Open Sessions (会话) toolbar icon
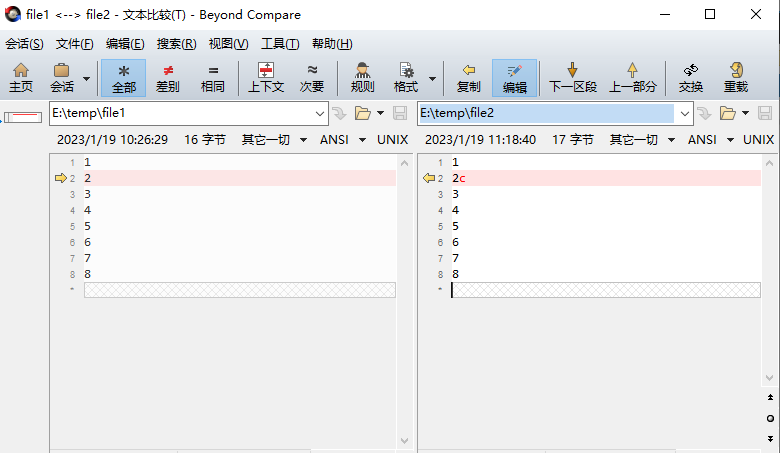The width and height of the screenshot is (780, 453). [62, 78]
